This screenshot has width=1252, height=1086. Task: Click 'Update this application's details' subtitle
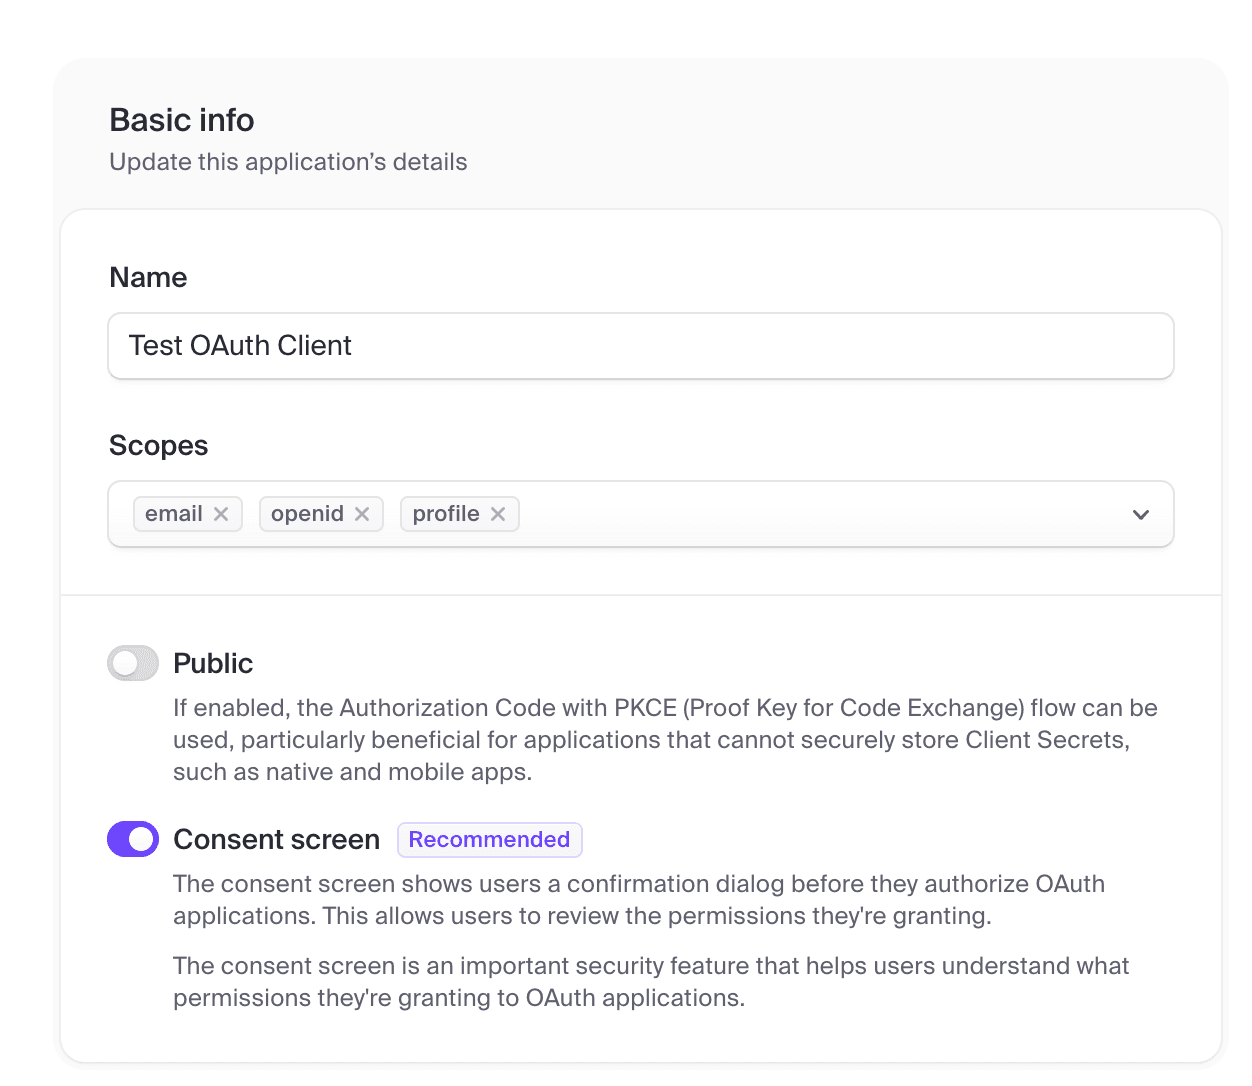pos(289,162)
